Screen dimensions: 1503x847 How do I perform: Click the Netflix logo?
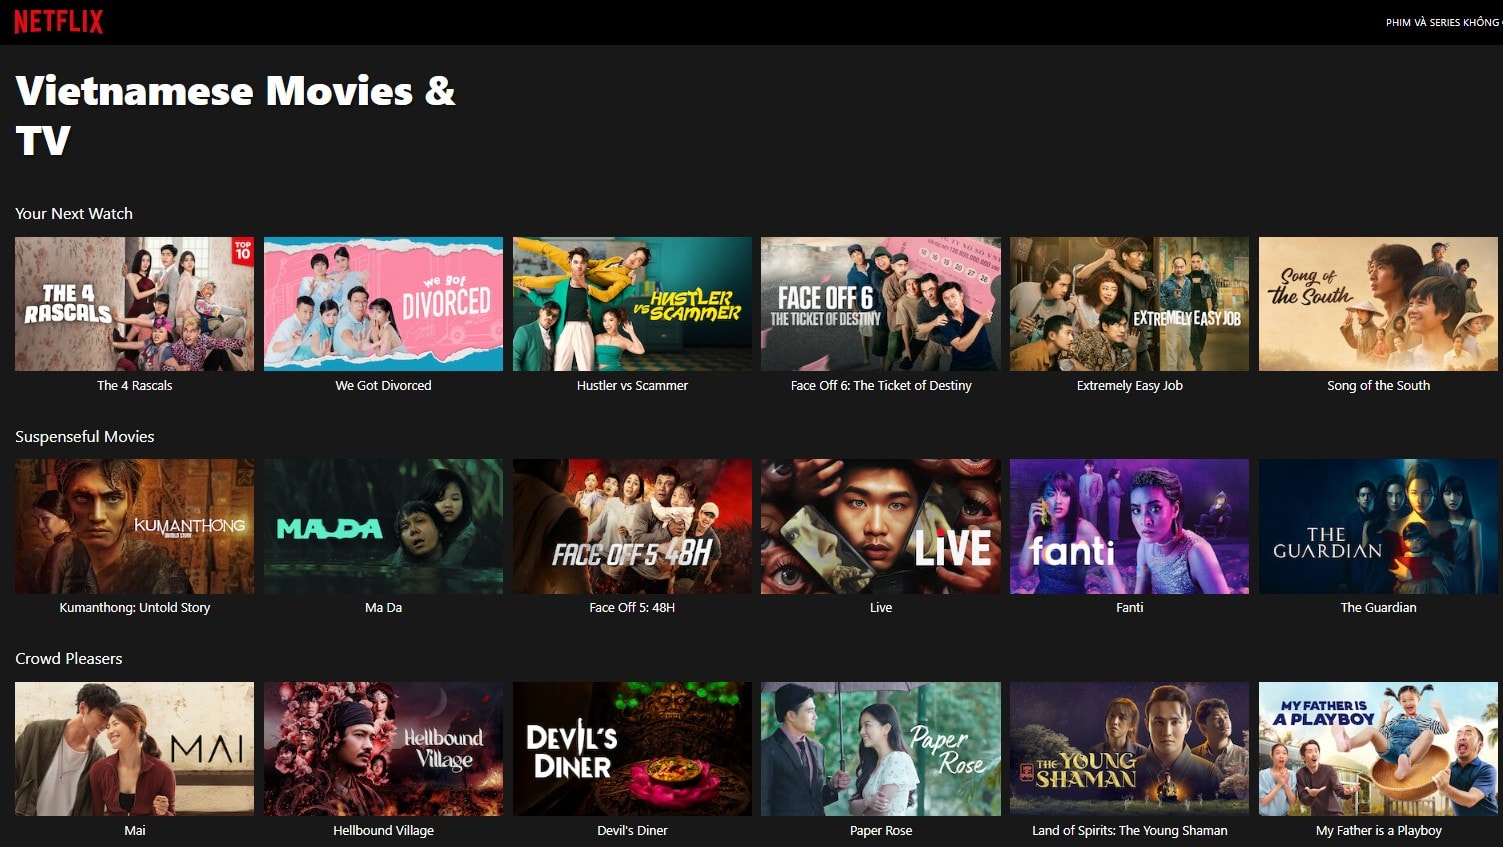(58, 22)
